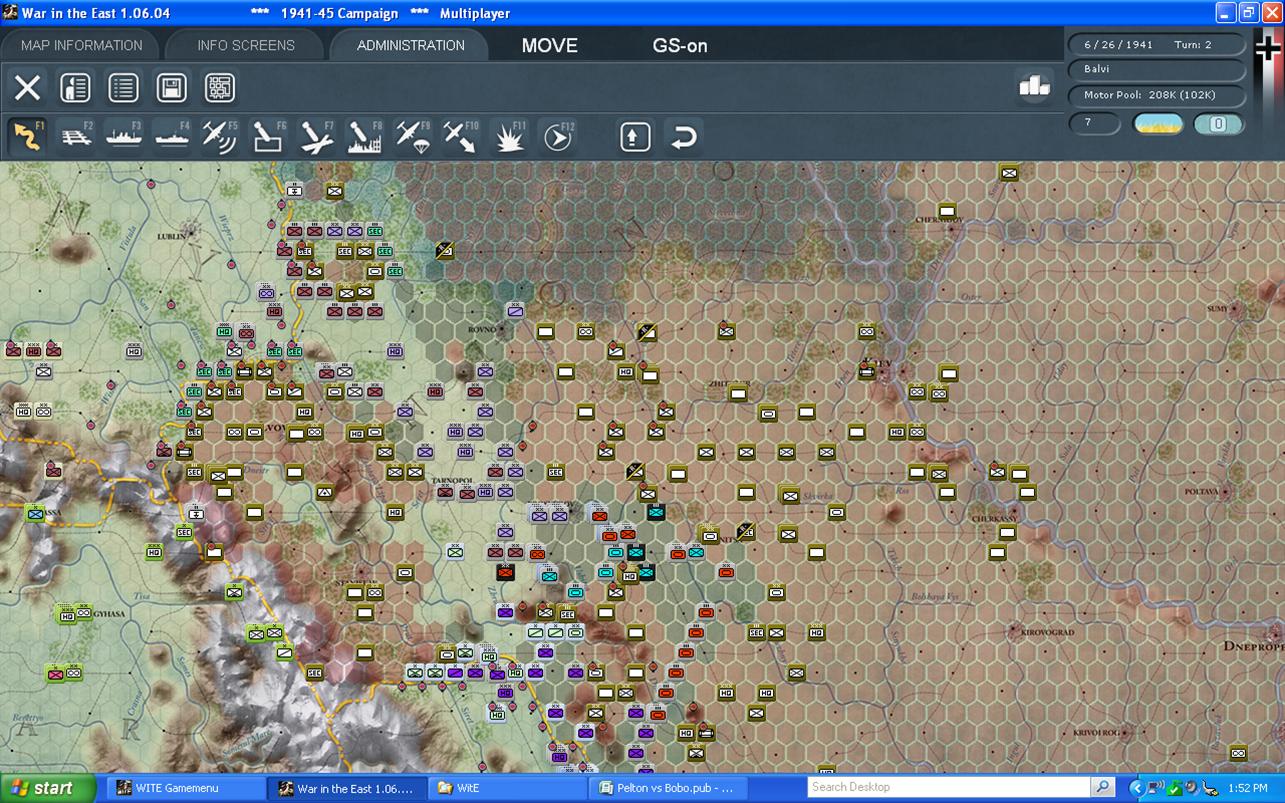The width and height of the screenshot is (1285, 803).
Task: Select the F3 naval transport mode icon
Action: click(x=124, y=137)
